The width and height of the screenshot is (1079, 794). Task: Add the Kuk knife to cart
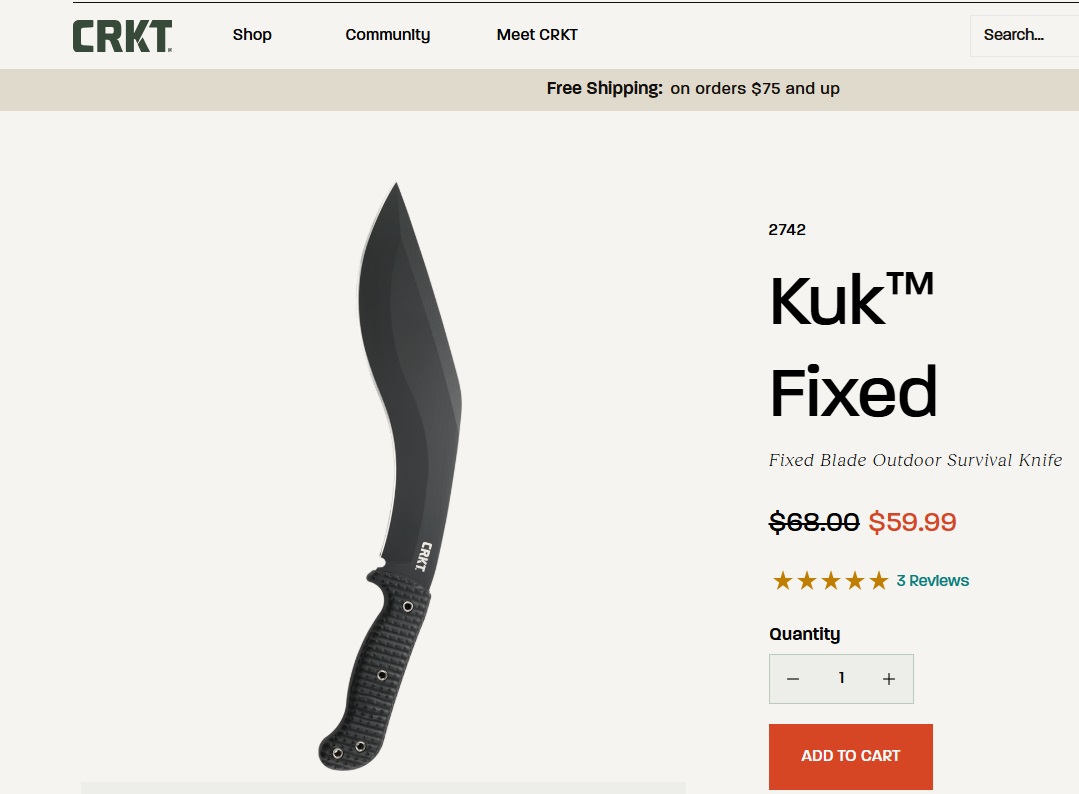point(851,756)
